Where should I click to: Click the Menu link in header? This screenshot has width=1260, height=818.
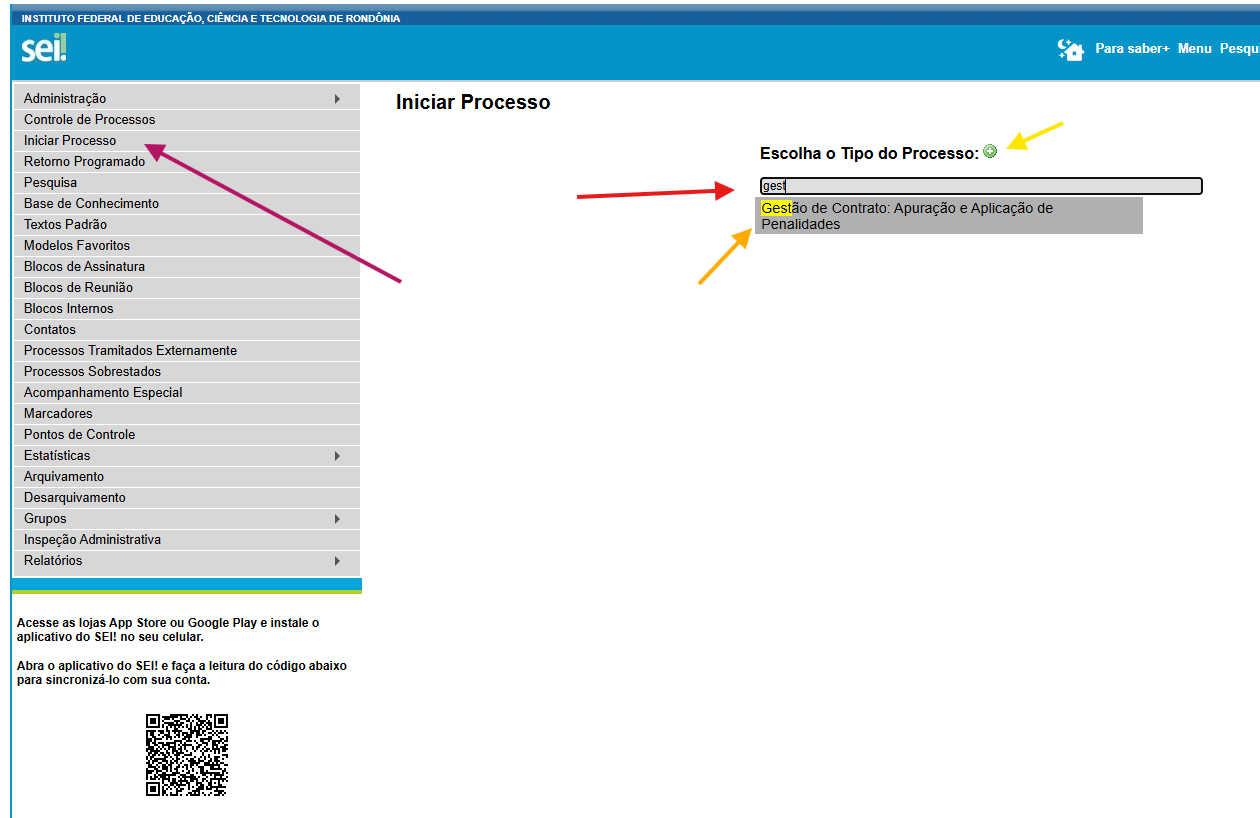point(1194,49)
